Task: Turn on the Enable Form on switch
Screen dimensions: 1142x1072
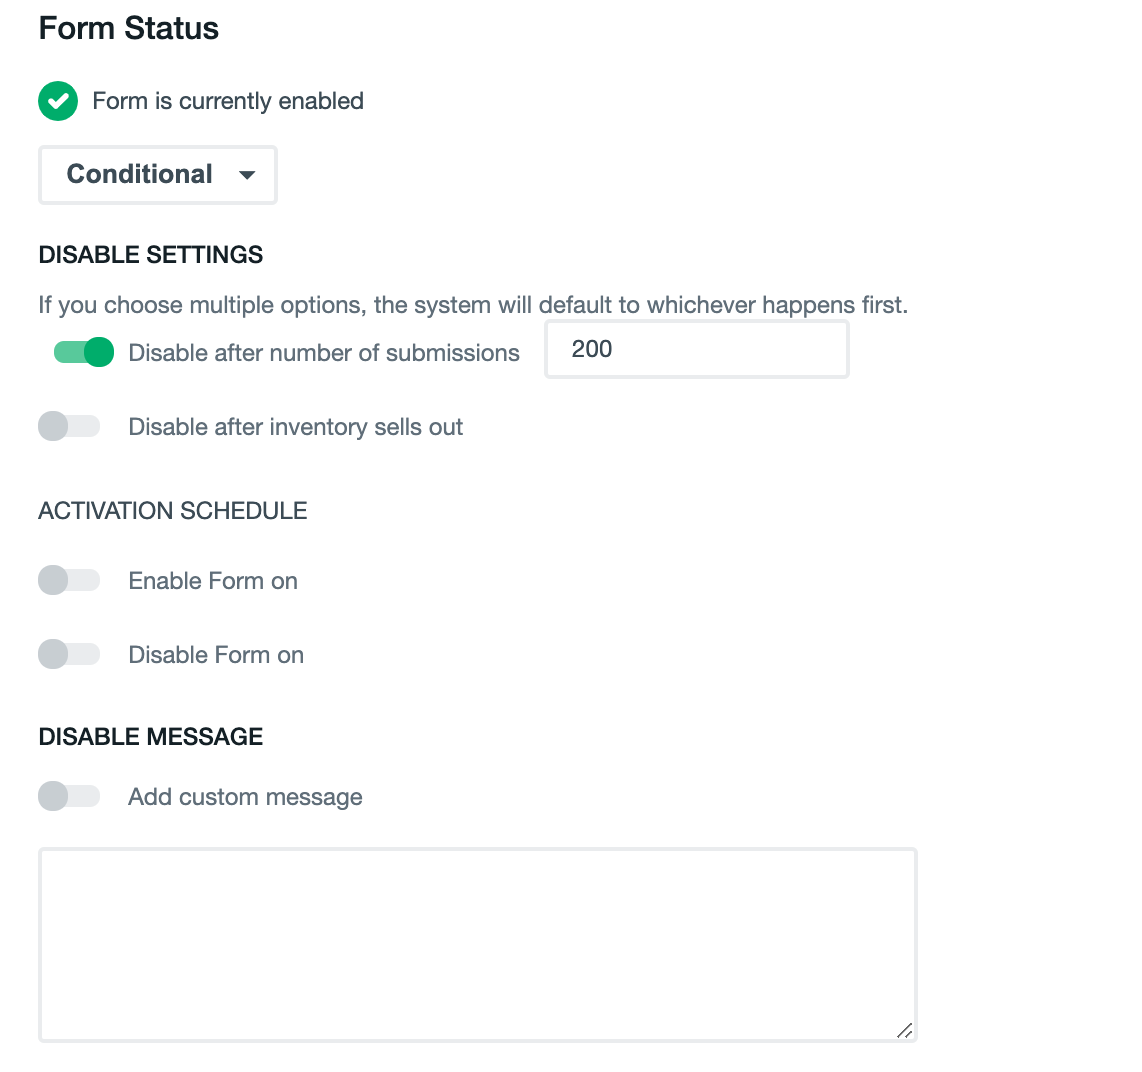Action: (69, 580)
